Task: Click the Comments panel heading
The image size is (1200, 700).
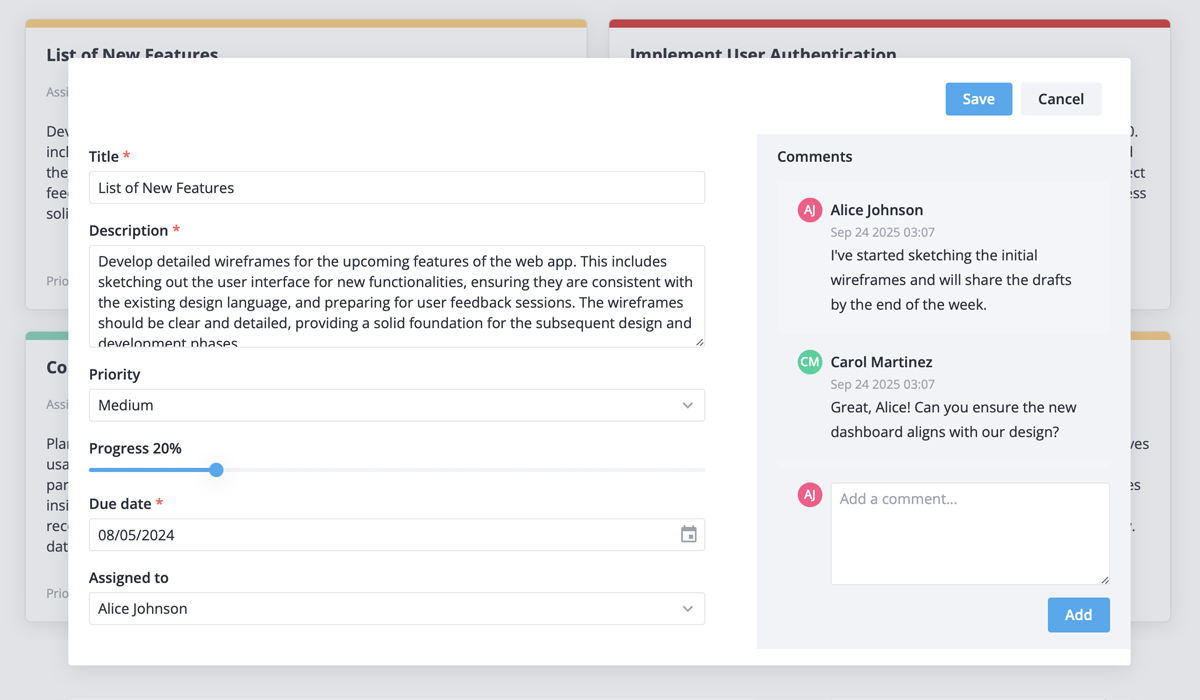Action: (814, 156)
